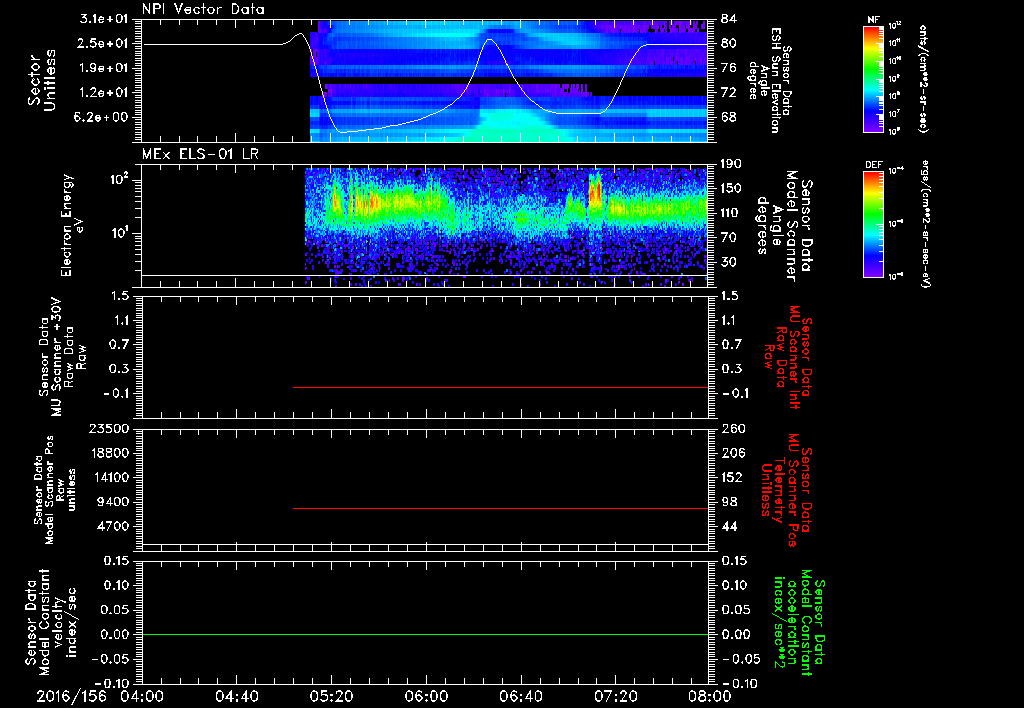Click the "80" sun elevation axis value
This screenshot has height=708, width=1024.
tap(729, 43)
